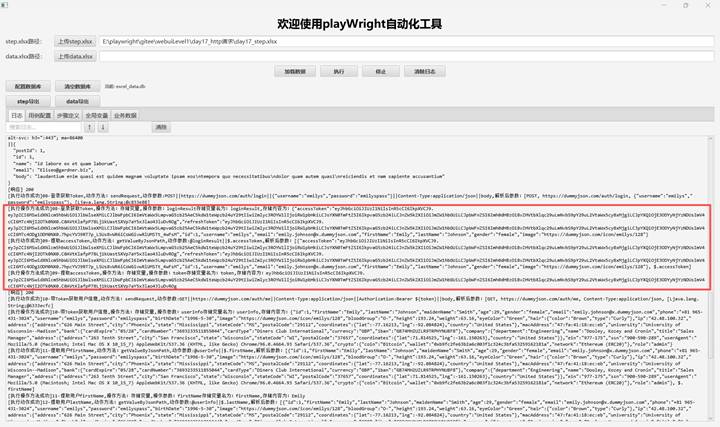Click the 清除日志 button
The width and height of the screenshot is (720, 427).
[424, 72]
